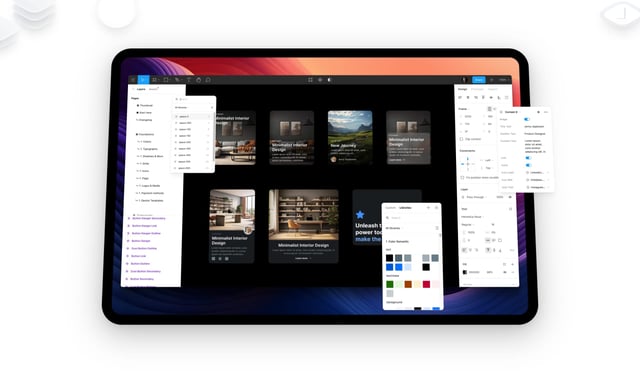Toggle the third switch in component popup
640x371 pixels.
click(x=528, y=165)
